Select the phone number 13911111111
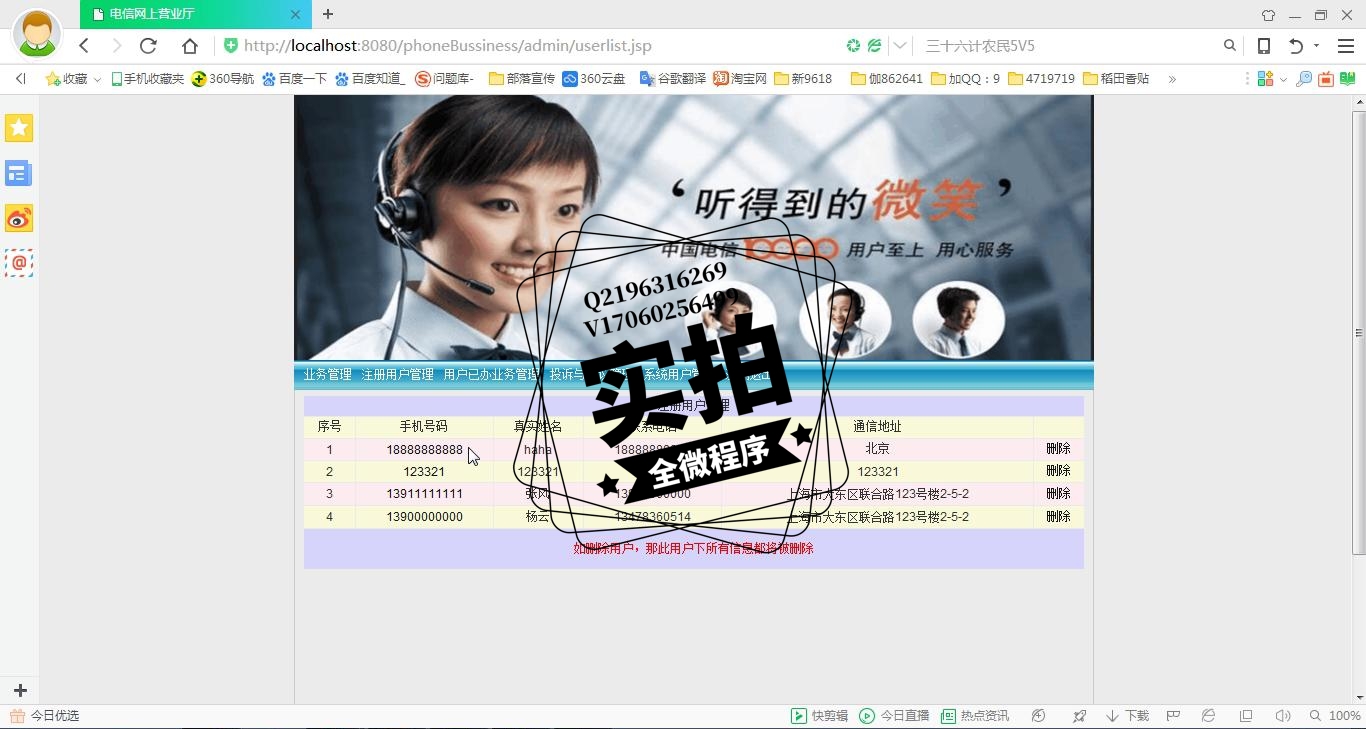 tap(424, 495)
